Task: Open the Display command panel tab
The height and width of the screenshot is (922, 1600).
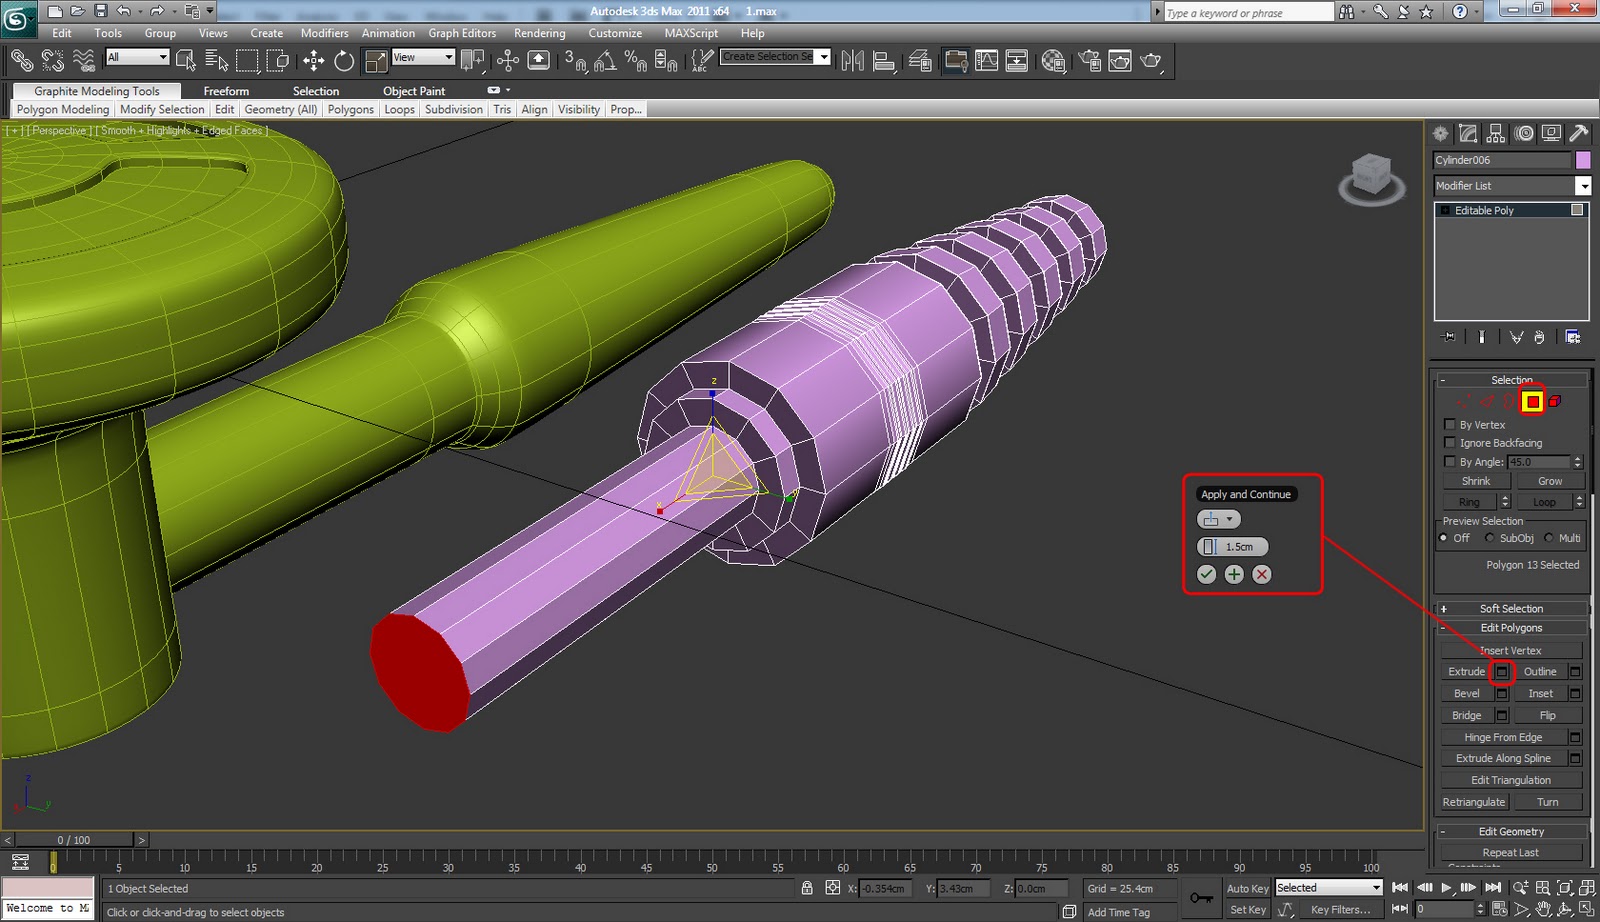Action: click(x=1551, y=133)
